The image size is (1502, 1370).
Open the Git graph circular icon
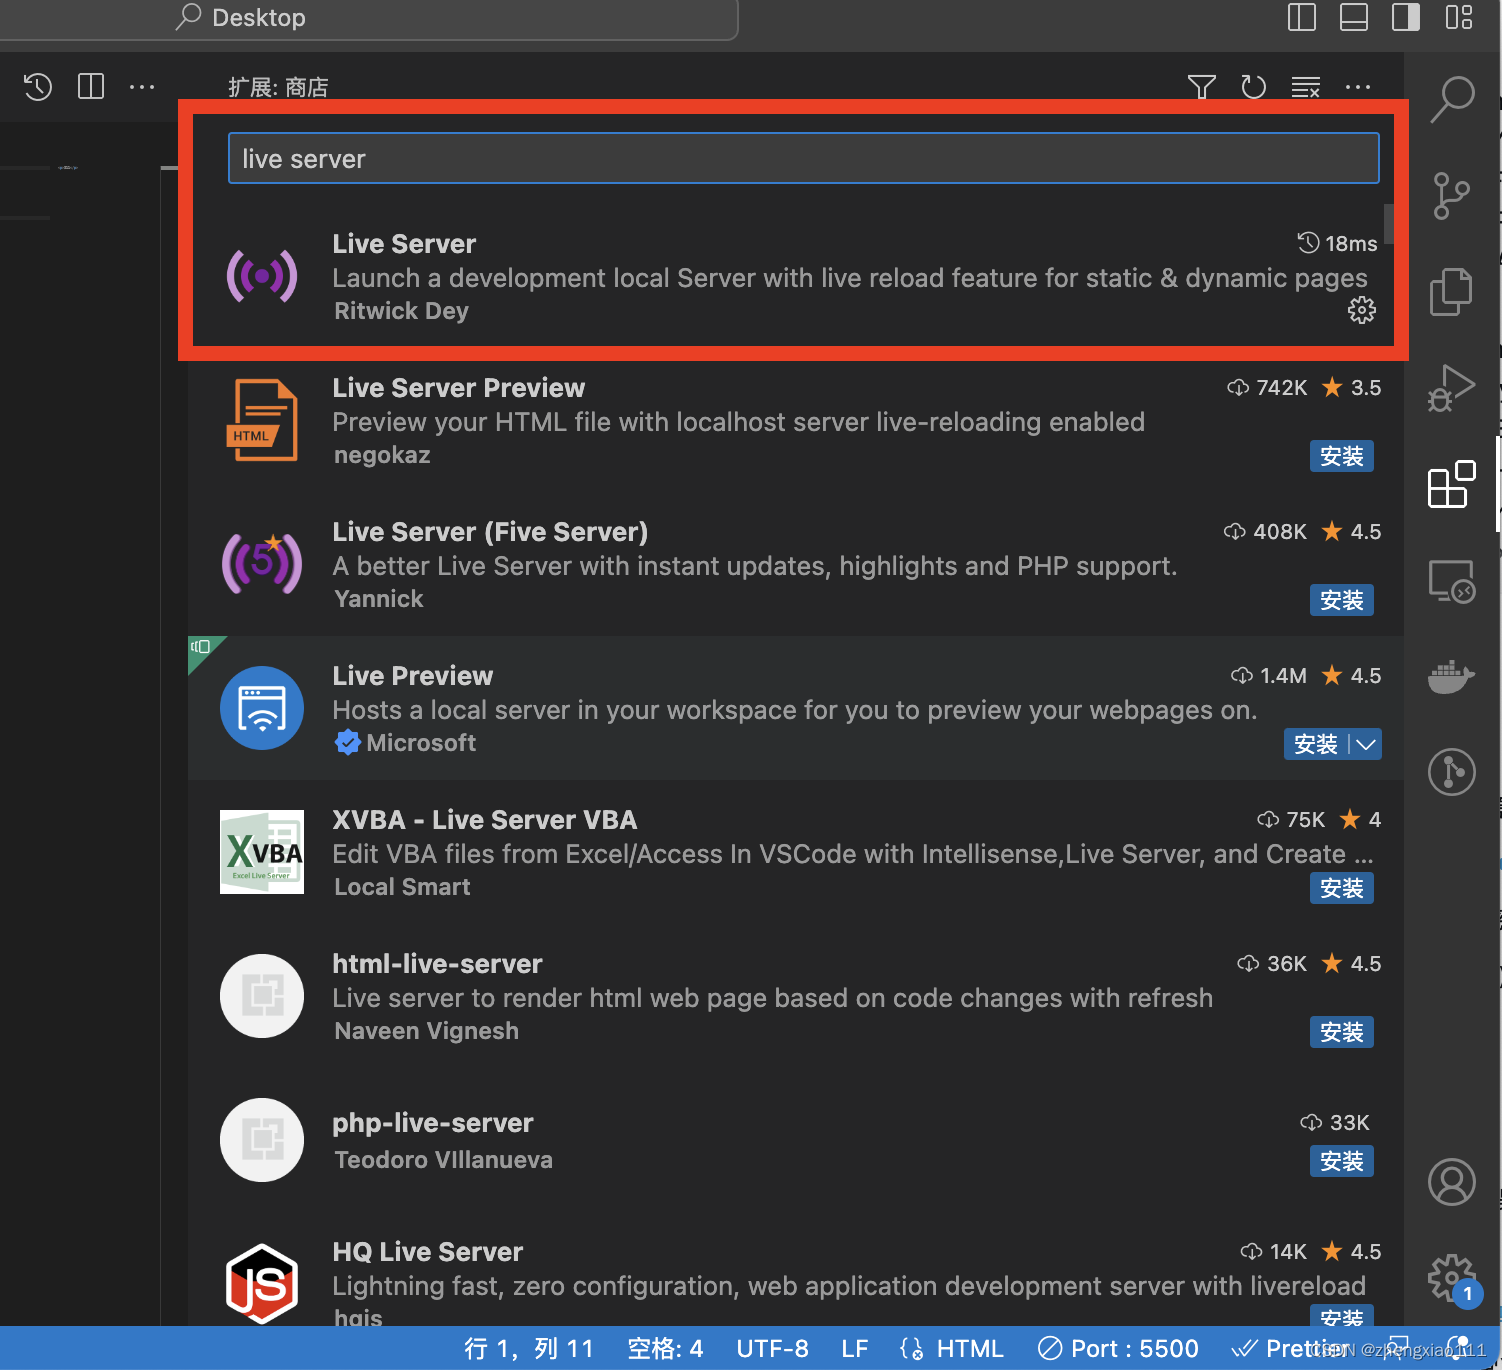1452,772
